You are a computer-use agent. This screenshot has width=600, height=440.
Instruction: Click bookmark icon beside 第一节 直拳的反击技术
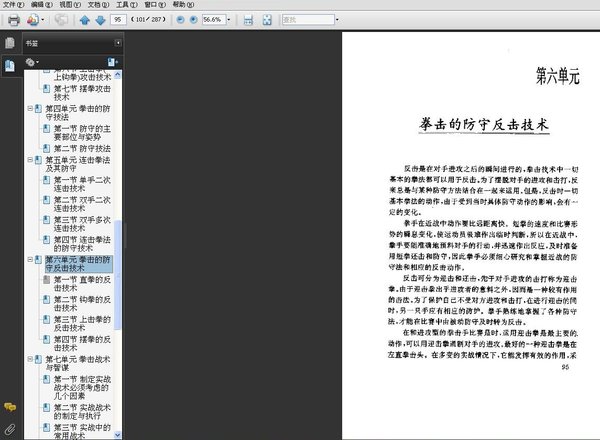click(46, 280)
